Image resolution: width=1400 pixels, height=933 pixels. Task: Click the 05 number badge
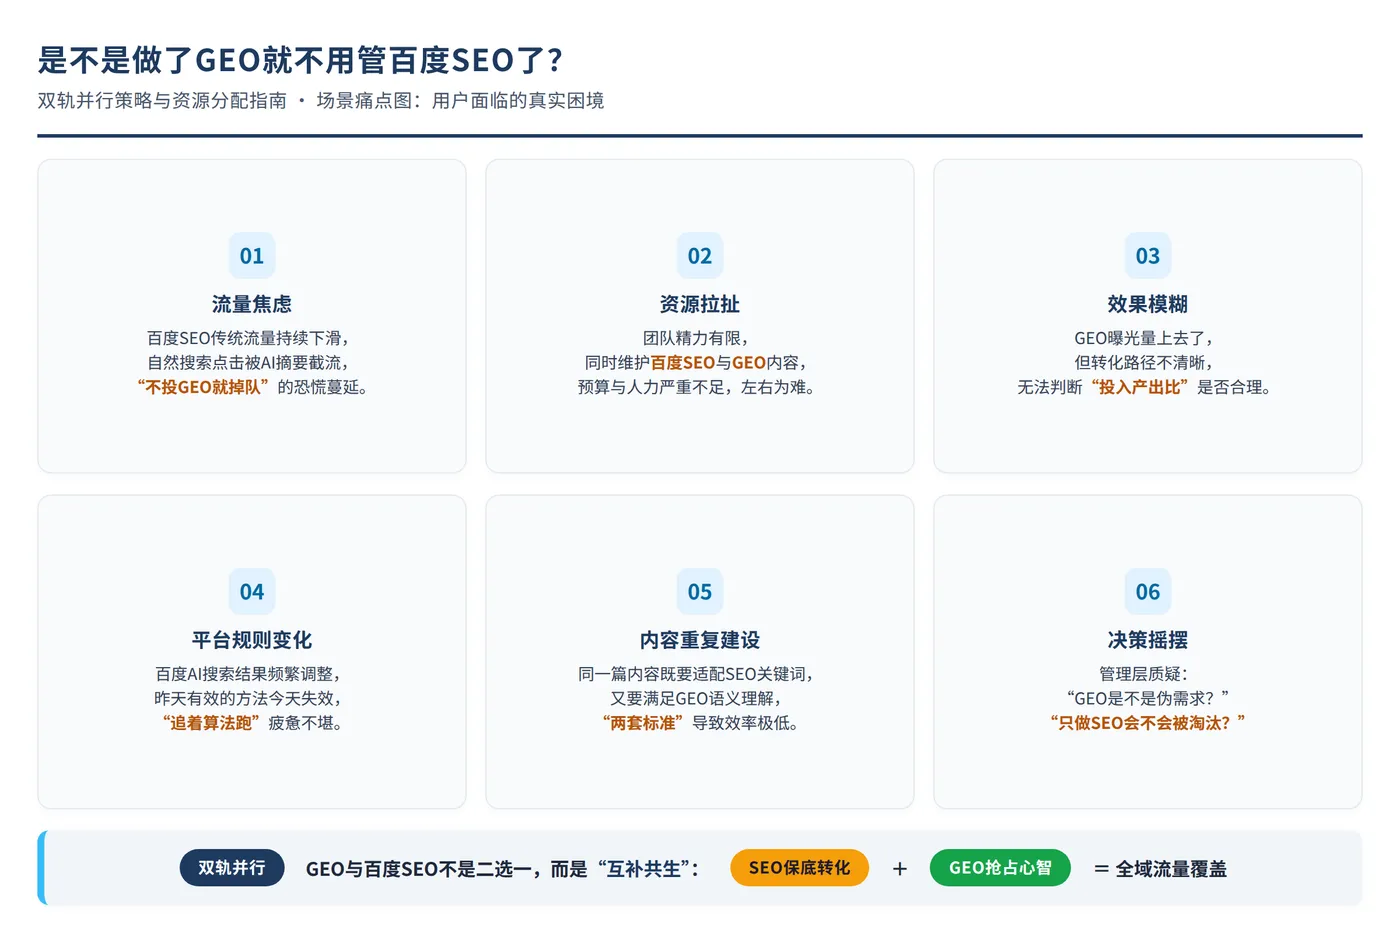click(700, 592)
